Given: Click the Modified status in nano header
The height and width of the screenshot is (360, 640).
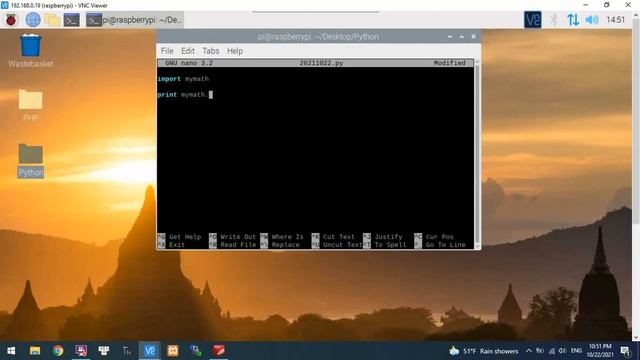Looking at the screenshot, I should tap(449, 63).
